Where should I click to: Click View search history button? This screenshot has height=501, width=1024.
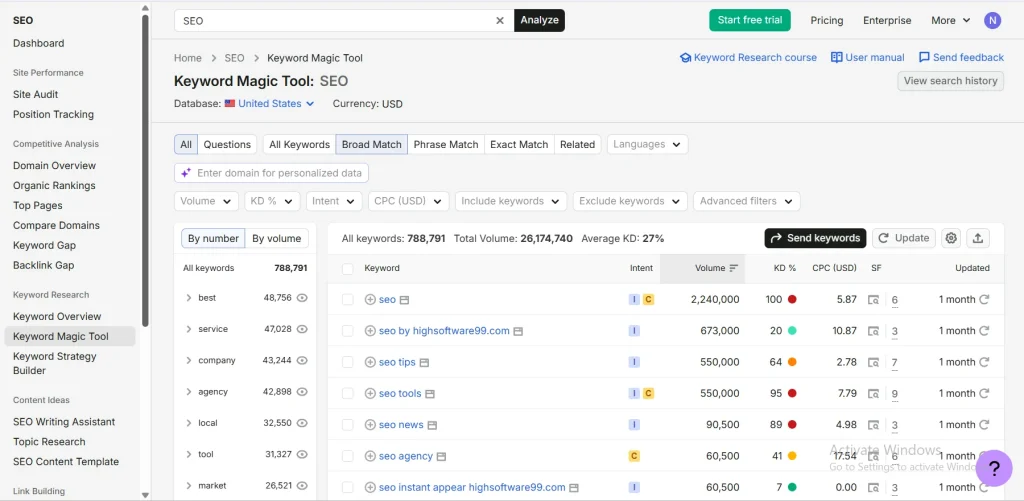click(950, 81)
